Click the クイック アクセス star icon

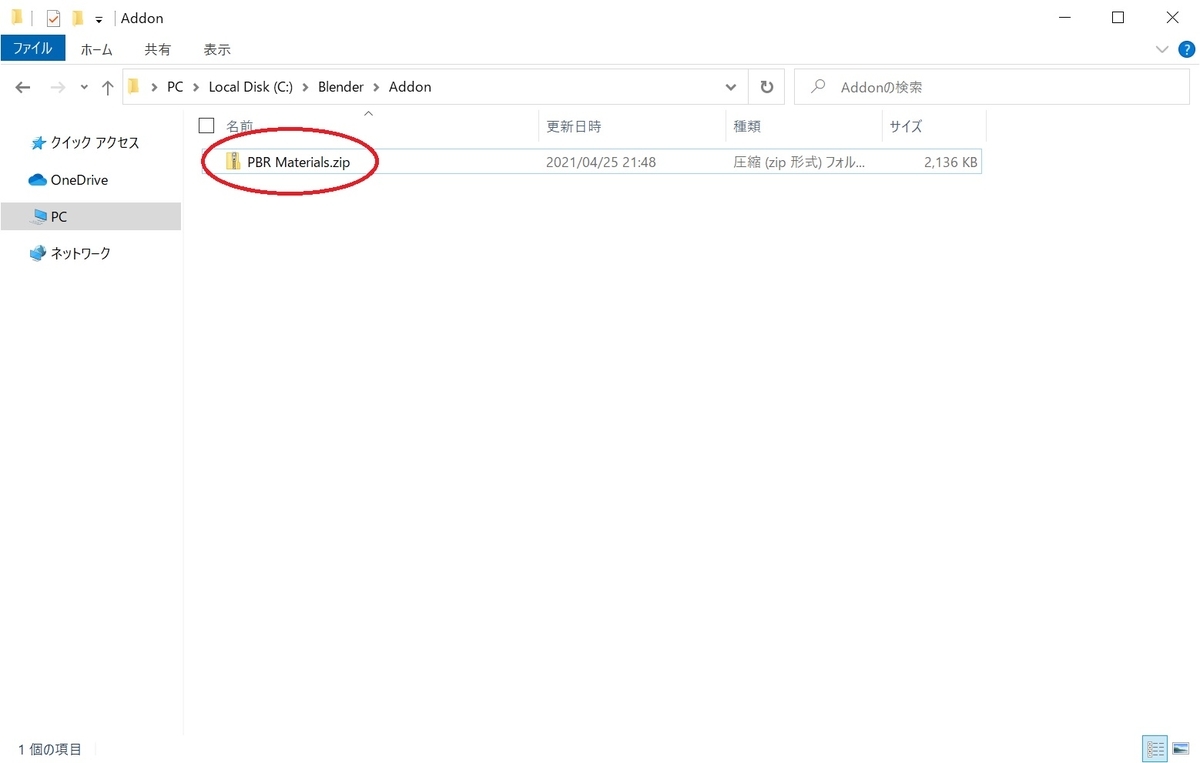point(38,143)
